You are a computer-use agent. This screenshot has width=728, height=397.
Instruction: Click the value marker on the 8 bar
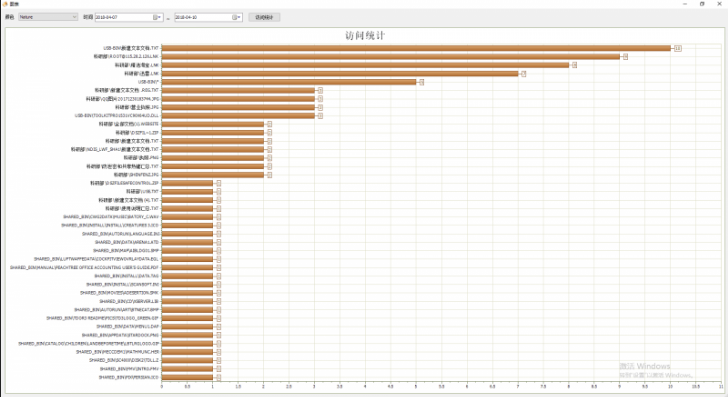pos(574,65)
